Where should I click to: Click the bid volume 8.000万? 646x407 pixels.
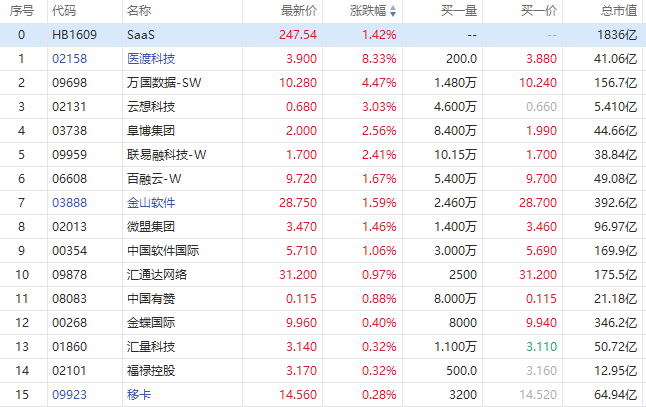coord(455,299)
